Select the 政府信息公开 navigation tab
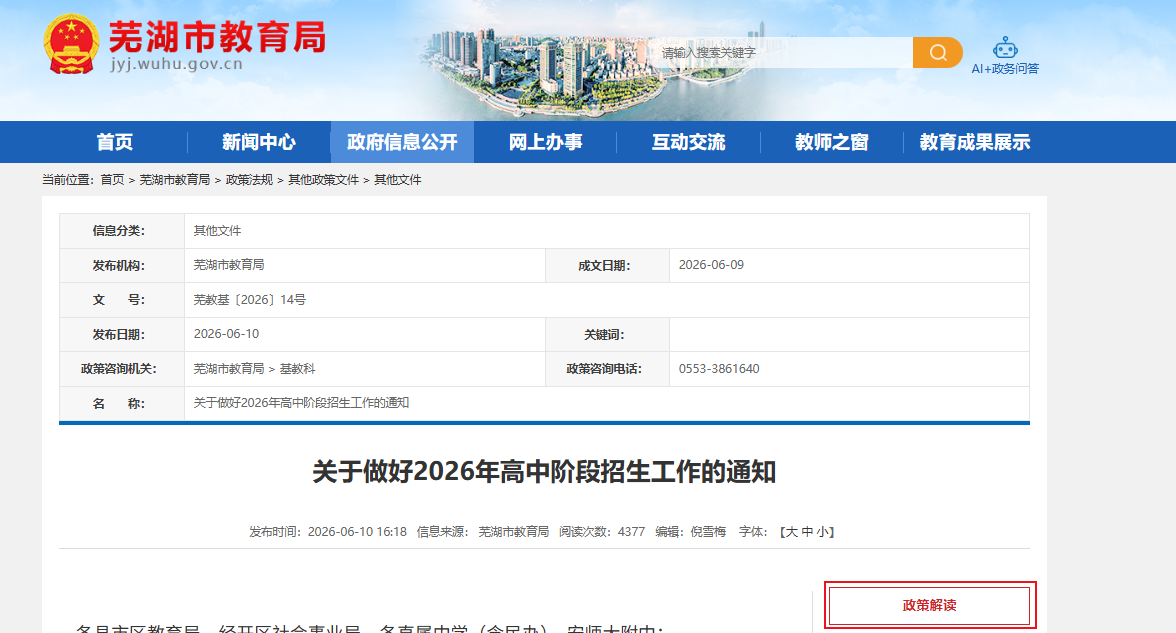The image size is (1176, 633). [402, 142]
